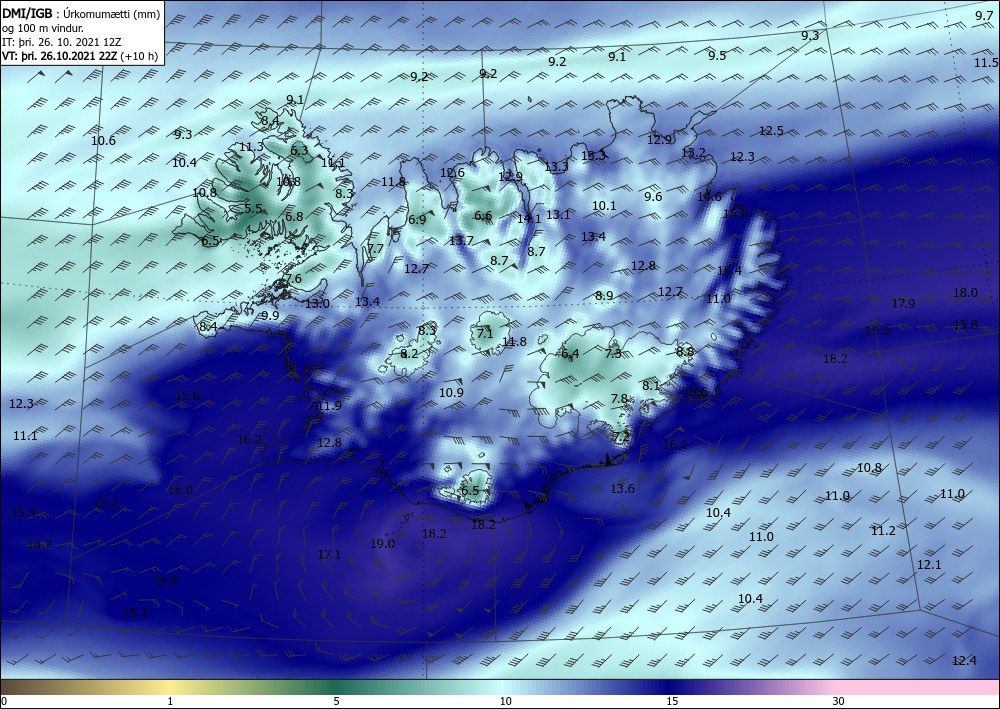The width and height of the screenshot is (1000, 709).
Task: Click the 11.9 value in southwest Iceland
Action: click(329, 406)
